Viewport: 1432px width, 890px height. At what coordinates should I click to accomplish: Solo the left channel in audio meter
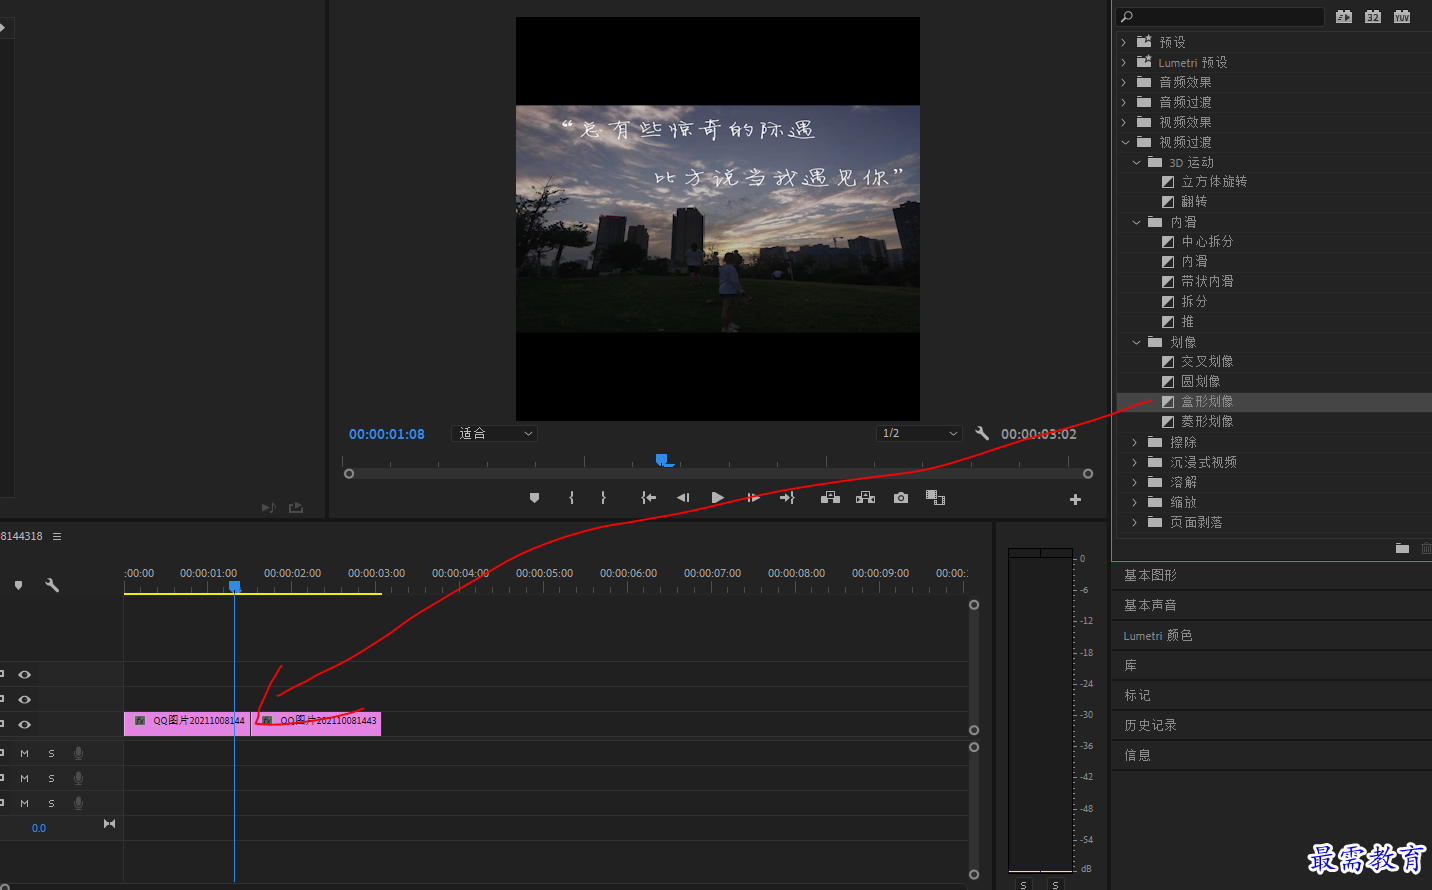pyautogui.click(x=1023, y=885)
